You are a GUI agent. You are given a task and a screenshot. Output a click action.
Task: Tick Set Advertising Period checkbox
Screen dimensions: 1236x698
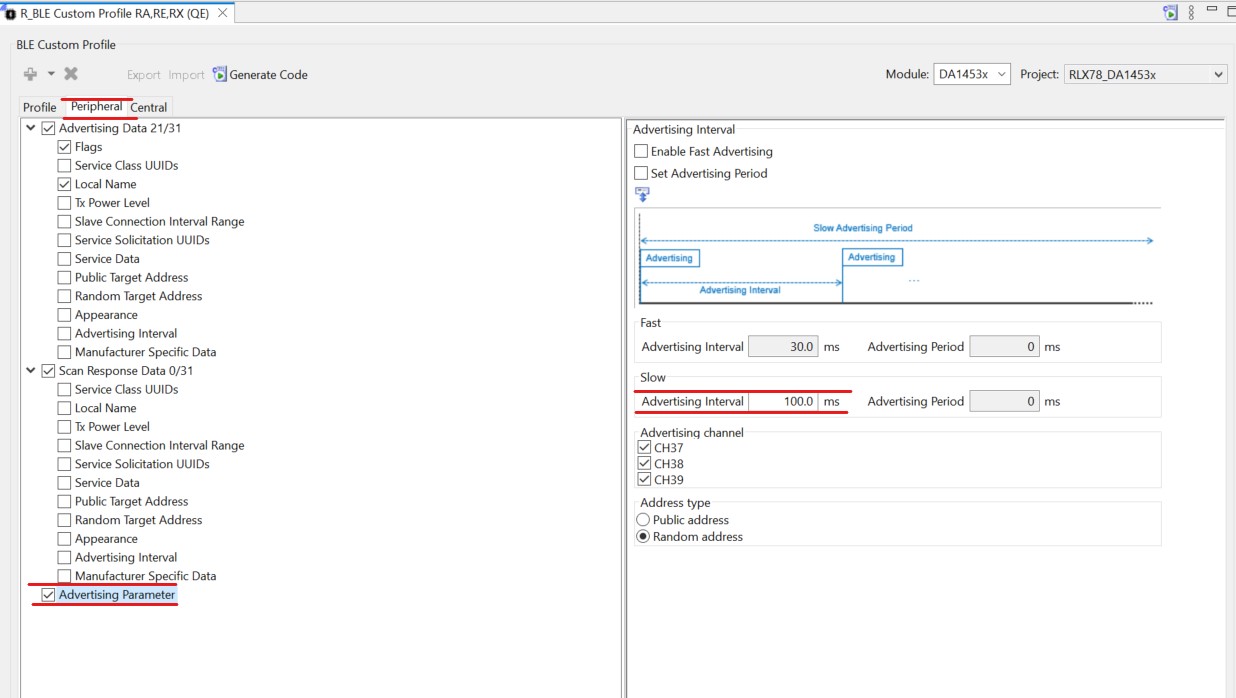(641, 173)
